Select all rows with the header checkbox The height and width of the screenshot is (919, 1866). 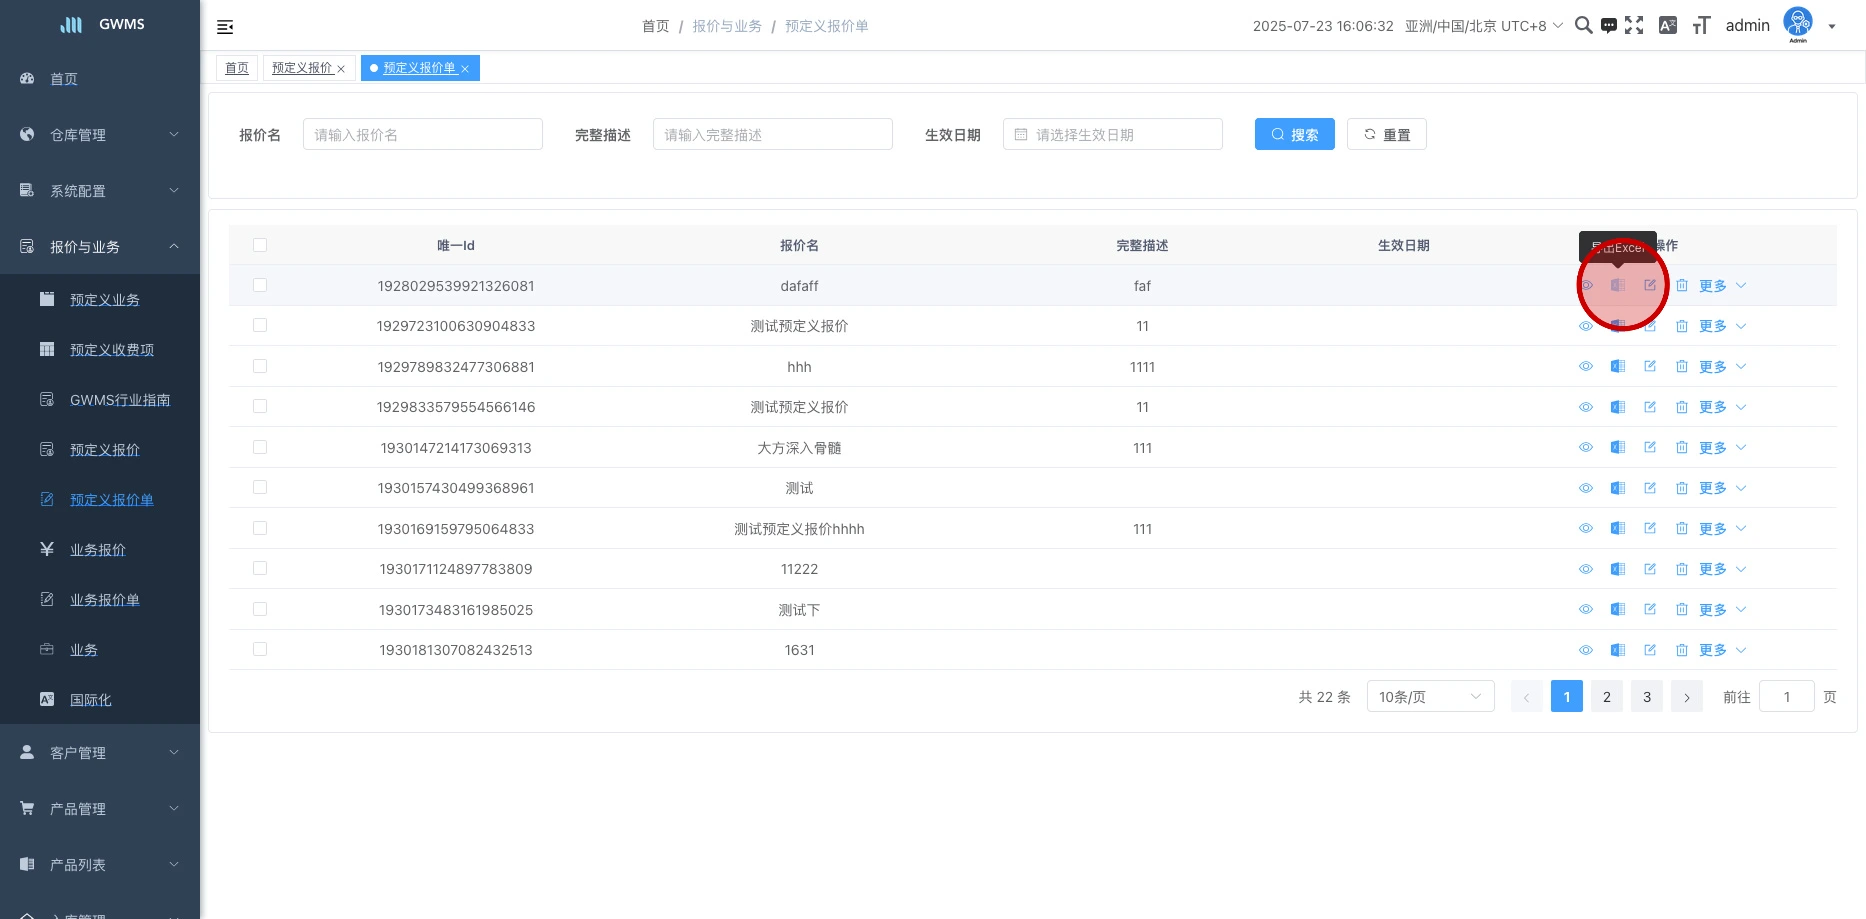click(x=260, y=246)
